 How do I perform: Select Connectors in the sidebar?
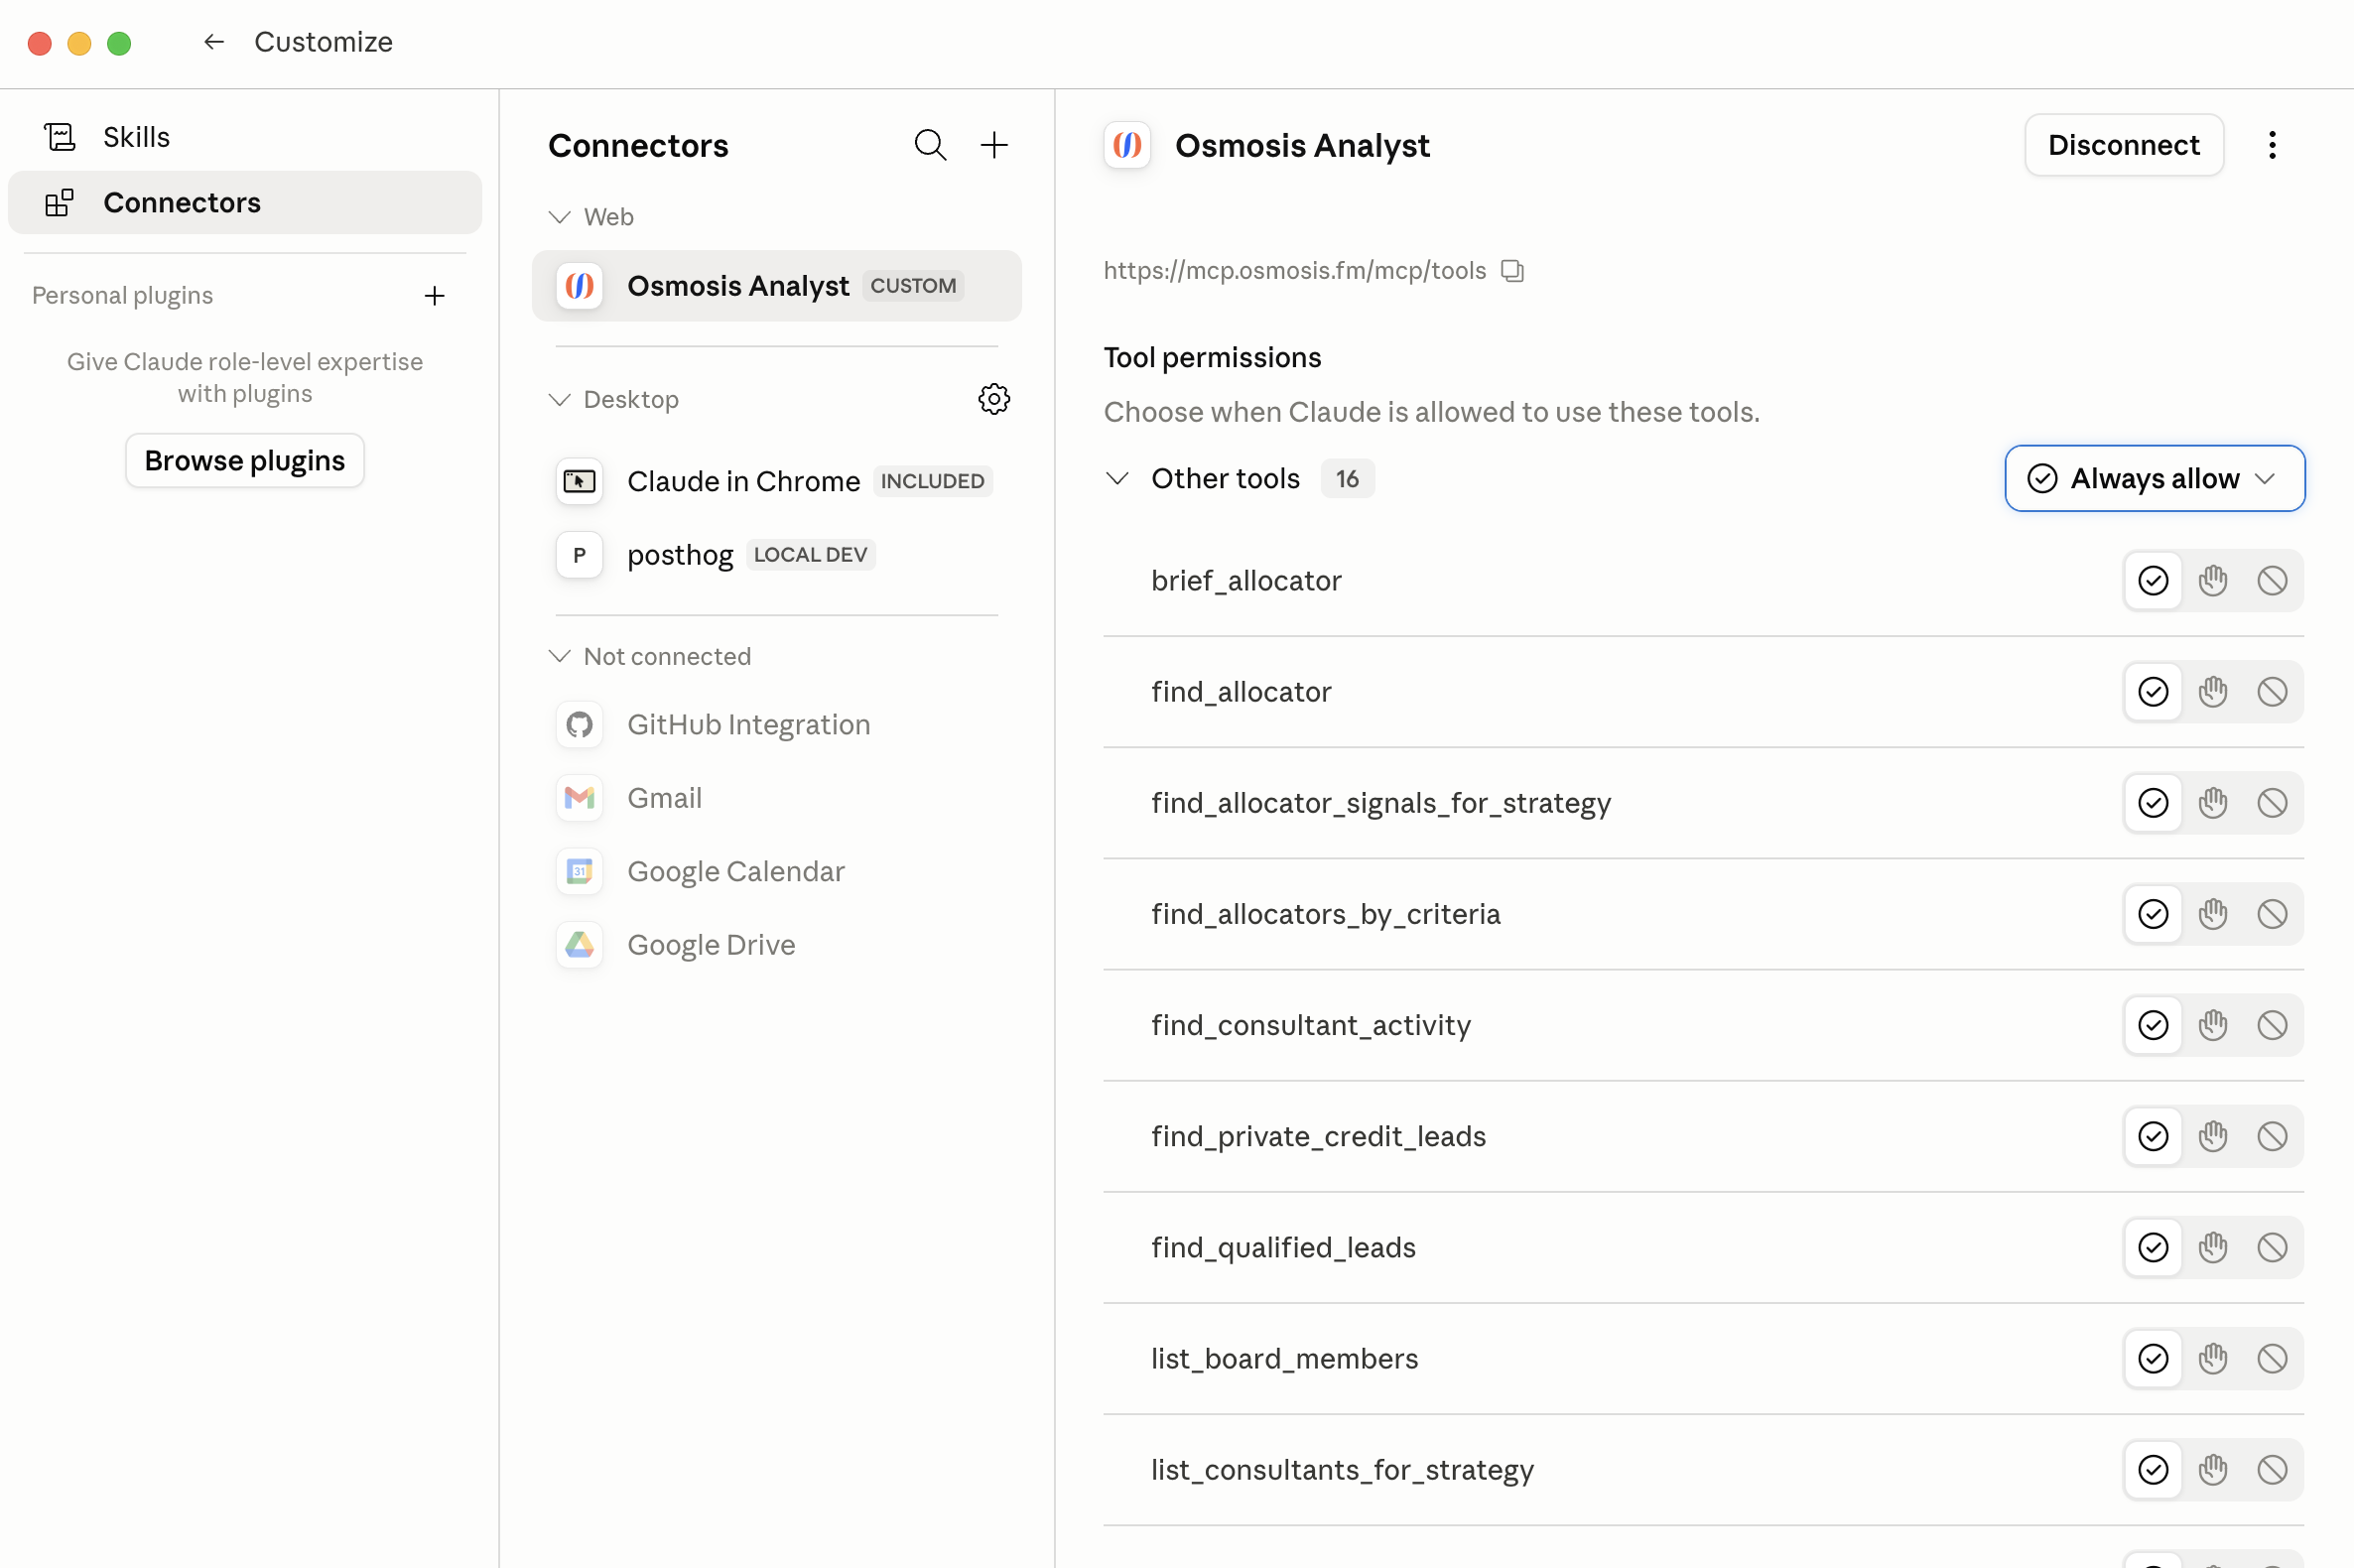coord(245,202)
